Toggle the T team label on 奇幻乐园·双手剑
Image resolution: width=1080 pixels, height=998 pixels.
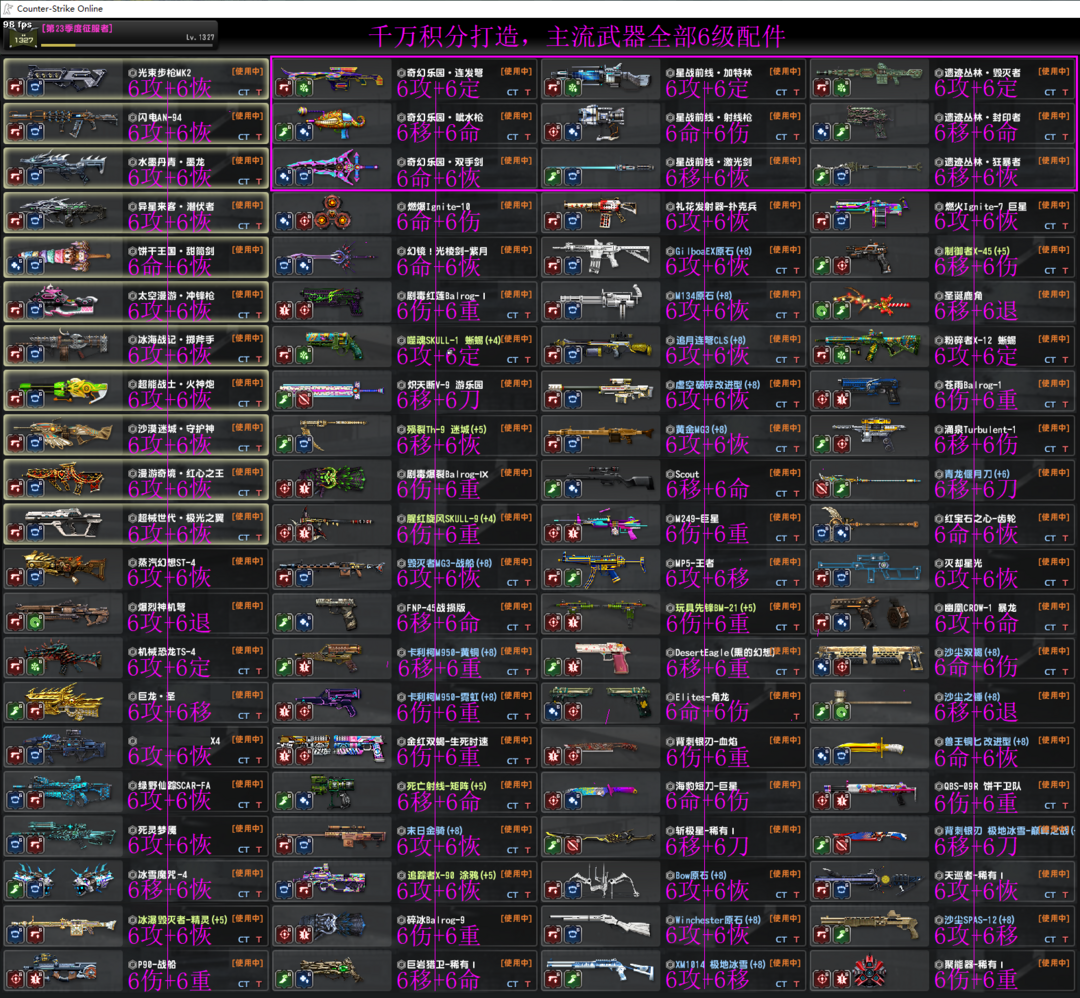coord(526,181)
